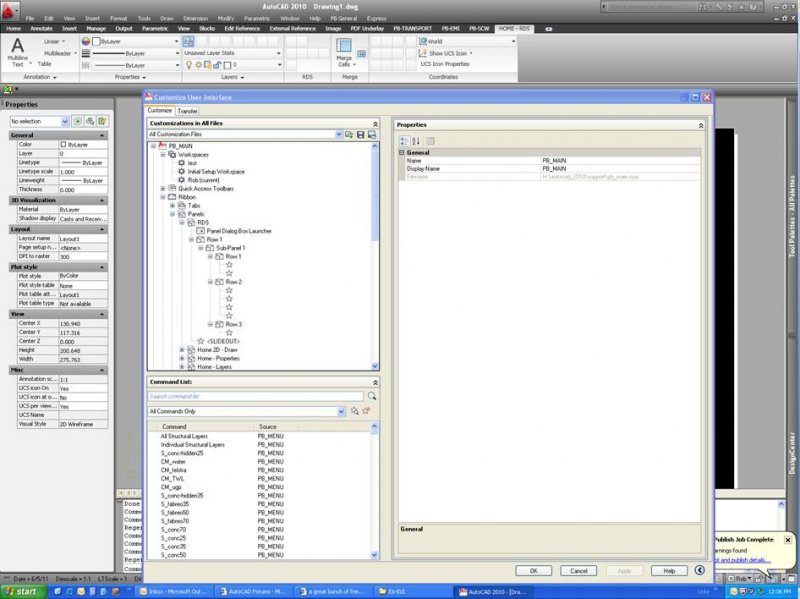Click the AutoCAD Forums taskbar button
Viewport: 800px width, 599px height.
tap(253, 592)
